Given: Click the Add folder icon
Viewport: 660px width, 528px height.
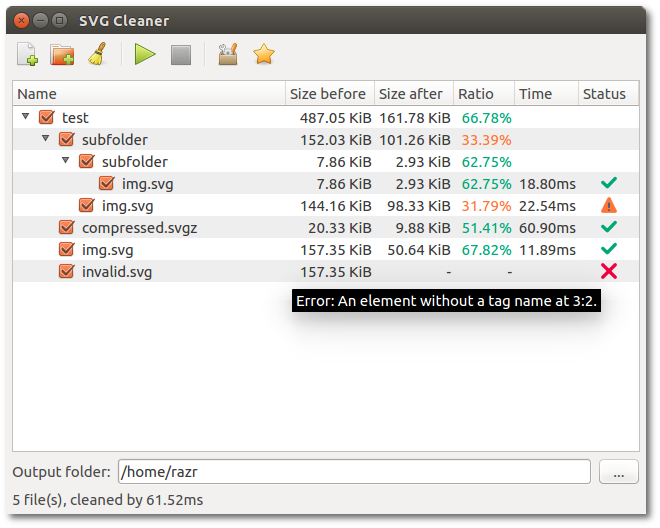Looking at the screenshot, I should tap(62, 54).
